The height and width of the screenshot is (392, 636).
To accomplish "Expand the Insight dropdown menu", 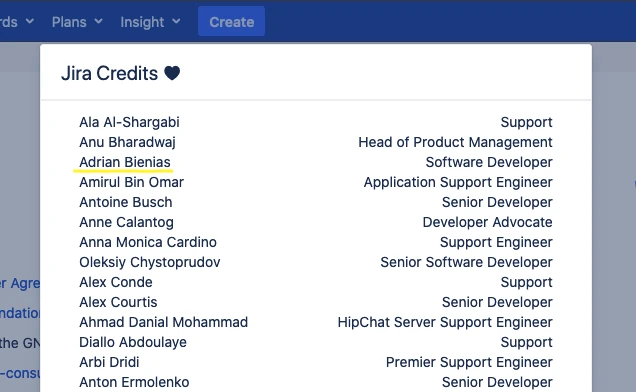I will 150,22.
